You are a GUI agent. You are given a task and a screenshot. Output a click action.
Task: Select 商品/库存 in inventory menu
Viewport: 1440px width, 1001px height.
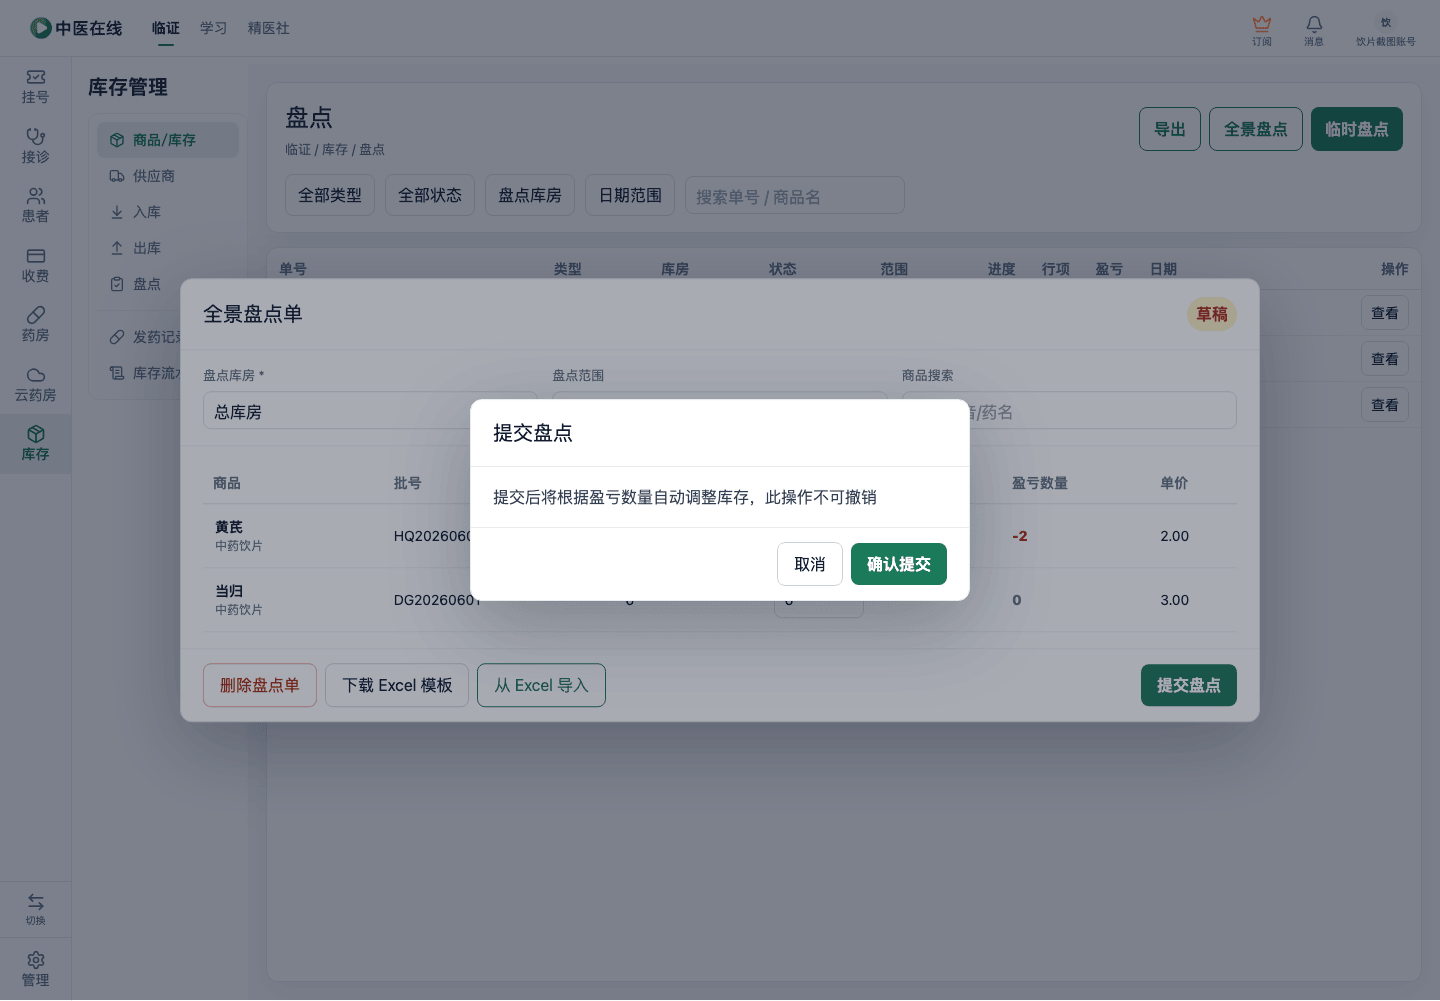pyautogui.click(x=168, y=140)
